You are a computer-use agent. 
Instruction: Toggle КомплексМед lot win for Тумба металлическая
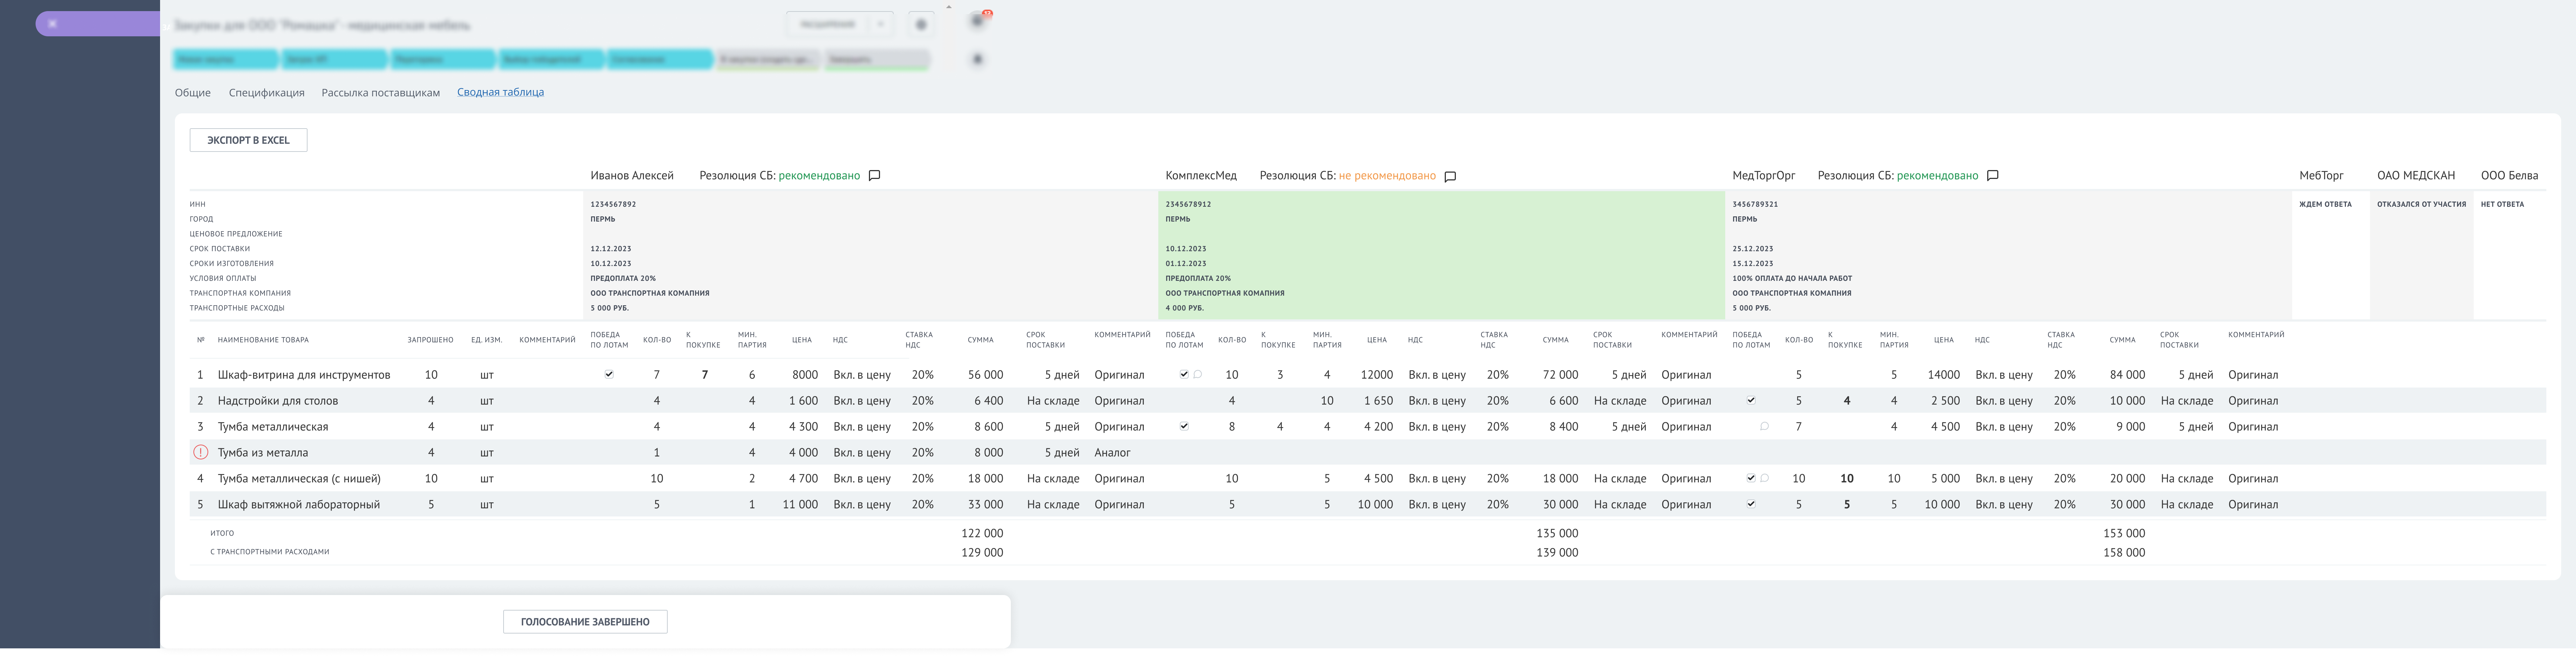[1184, 426]
